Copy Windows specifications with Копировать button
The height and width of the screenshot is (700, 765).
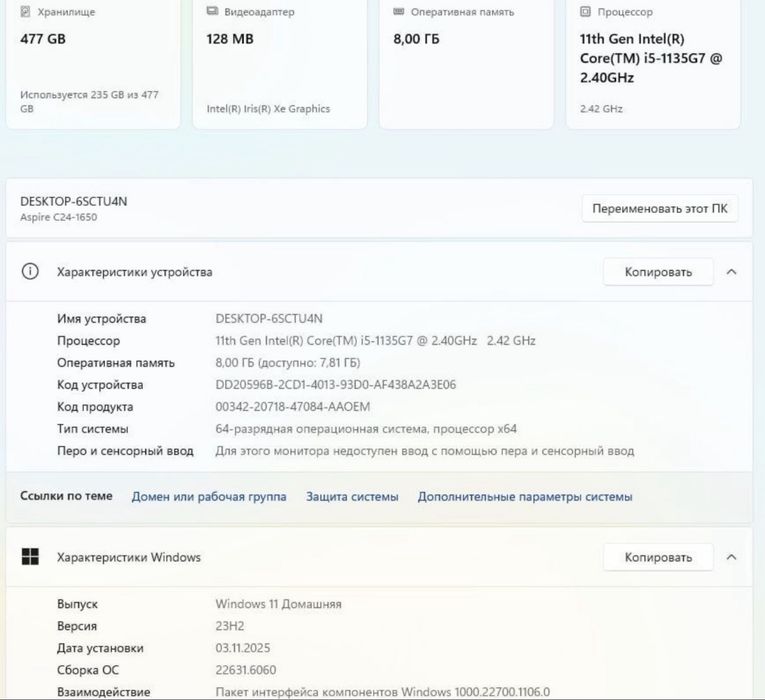click(658, 557)
